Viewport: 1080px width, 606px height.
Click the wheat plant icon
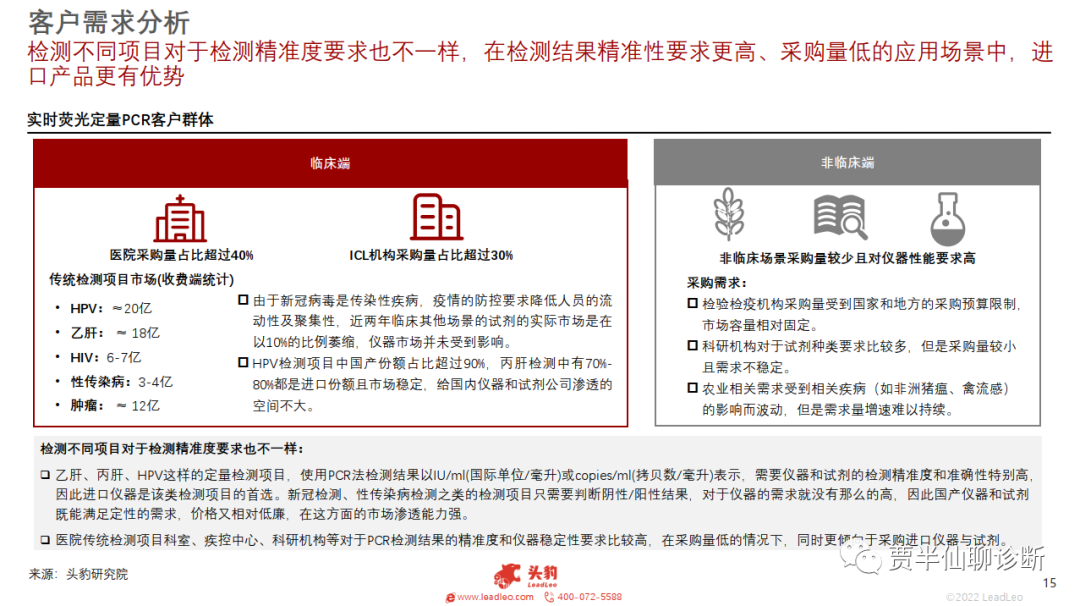(729, 217)
